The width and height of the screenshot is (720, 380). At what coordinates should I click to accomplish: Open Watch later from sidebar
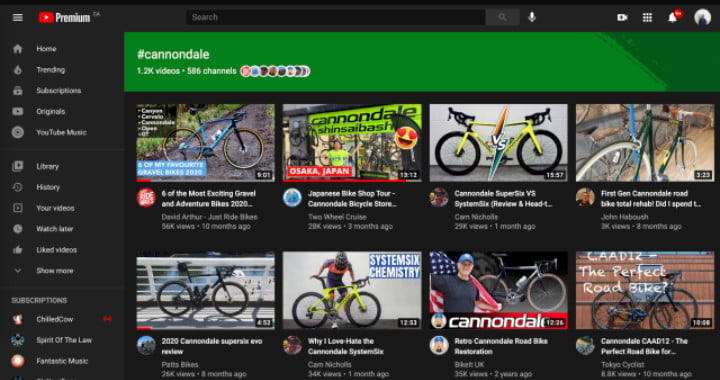point(62,229)
